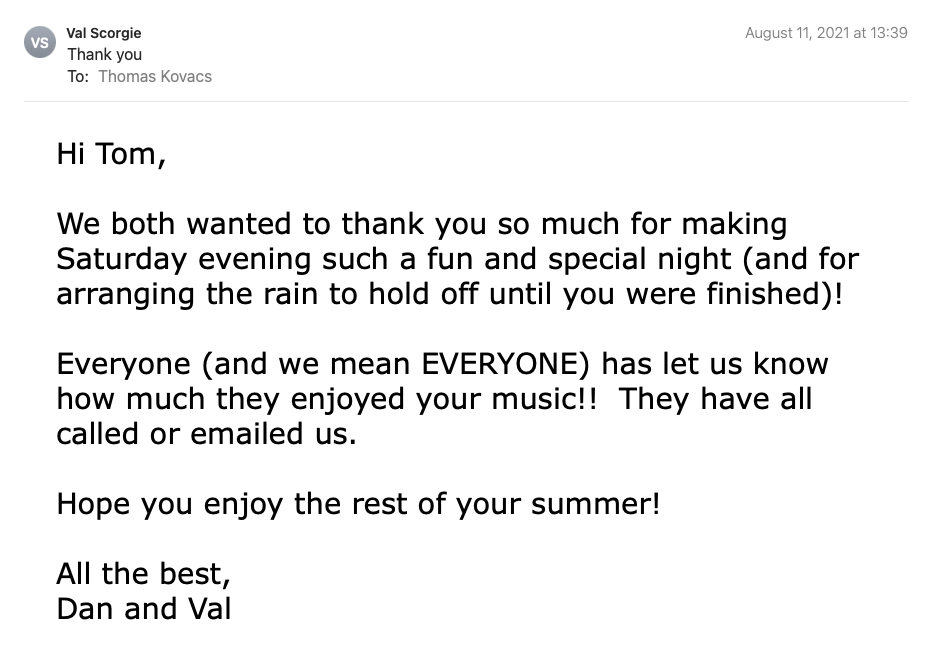Click the line starting "arranging the rain"

(449, 294)
